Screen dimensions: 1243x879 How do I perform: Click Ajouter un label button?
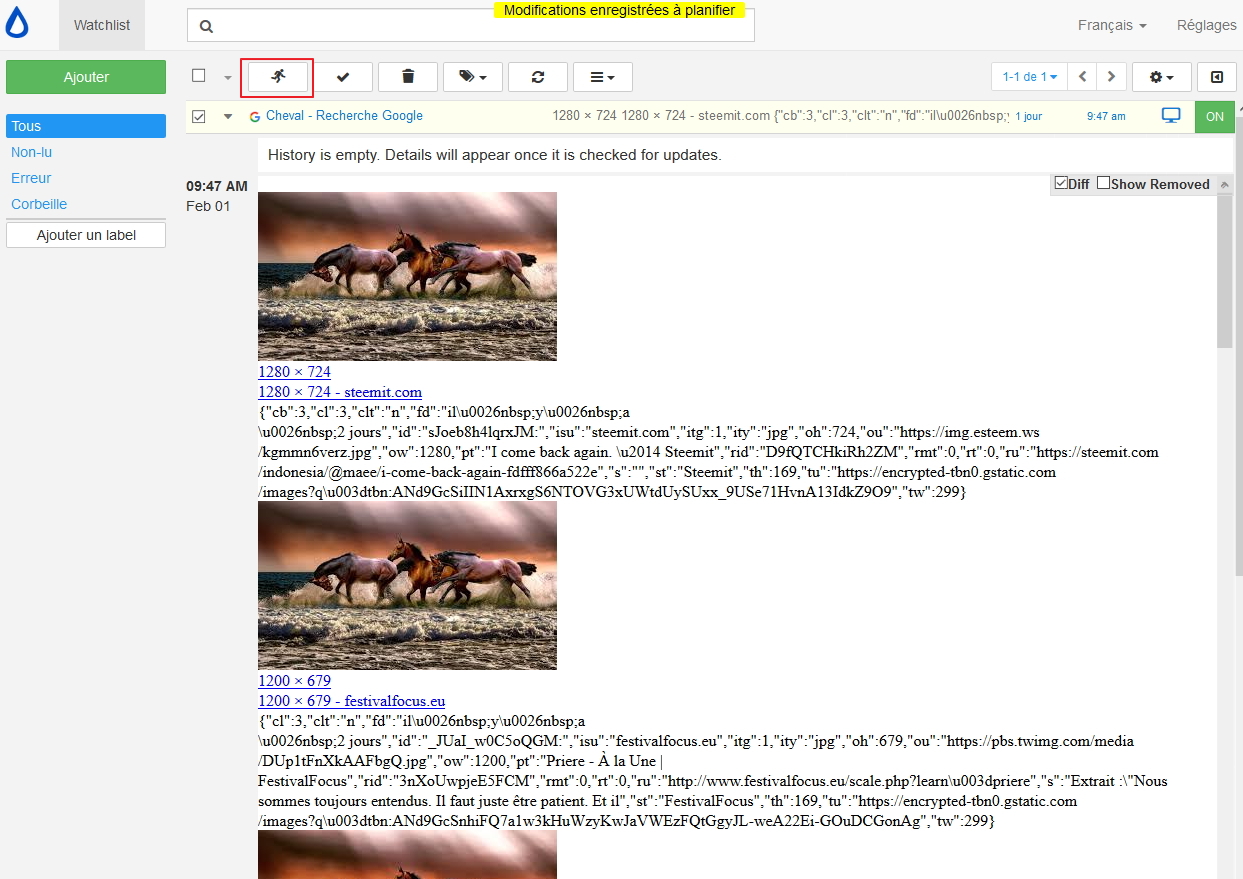click(x=86, y=235)
